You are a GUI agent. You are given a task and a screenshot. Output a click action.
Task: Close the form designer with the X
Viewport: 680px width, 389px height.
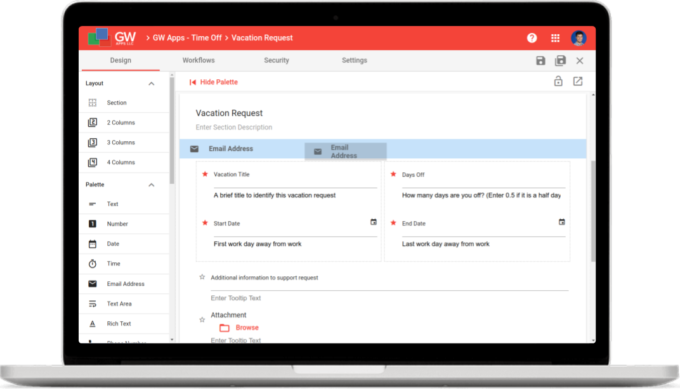coord(580,61)
